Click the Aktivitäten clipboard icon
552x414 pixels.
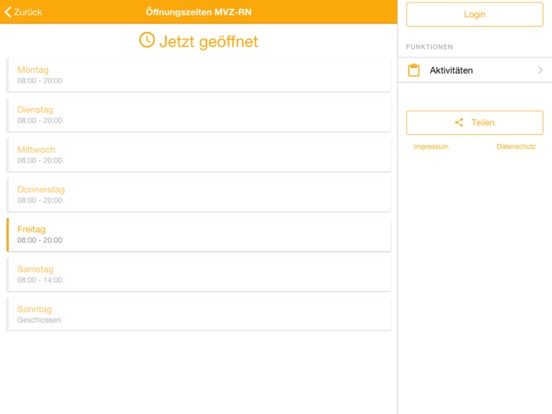(x=414, y=70)
